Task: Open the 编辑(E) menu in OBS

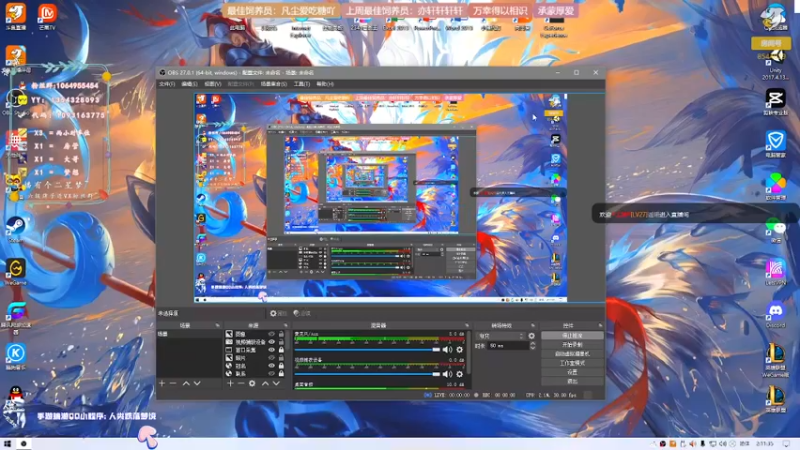Action: pos(189,84)
